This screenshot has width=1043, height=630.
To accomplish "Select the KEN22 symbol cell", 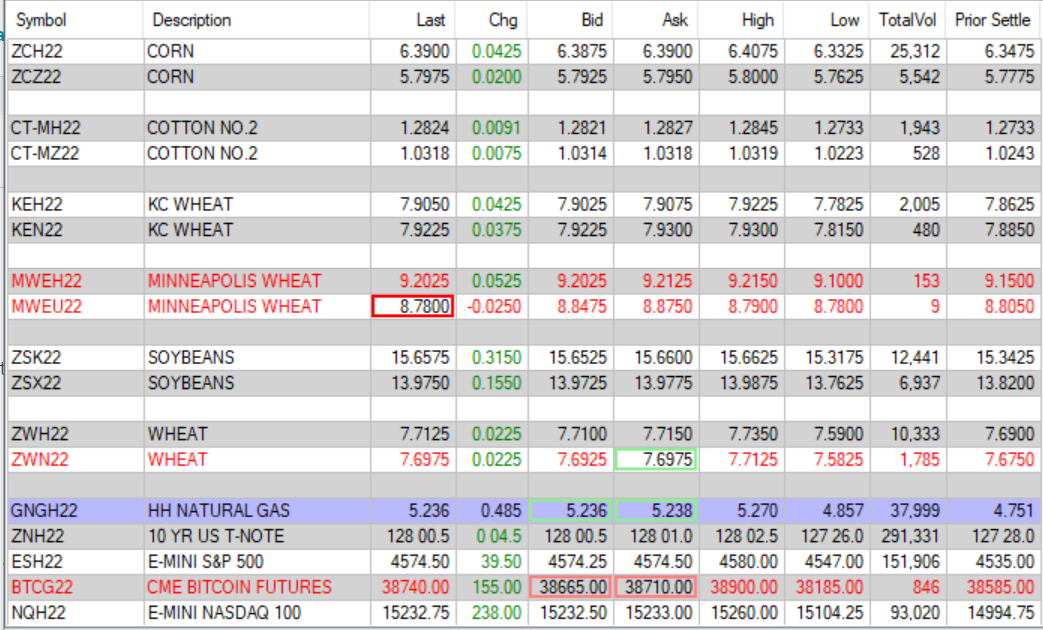I will (x=76, y=230).
